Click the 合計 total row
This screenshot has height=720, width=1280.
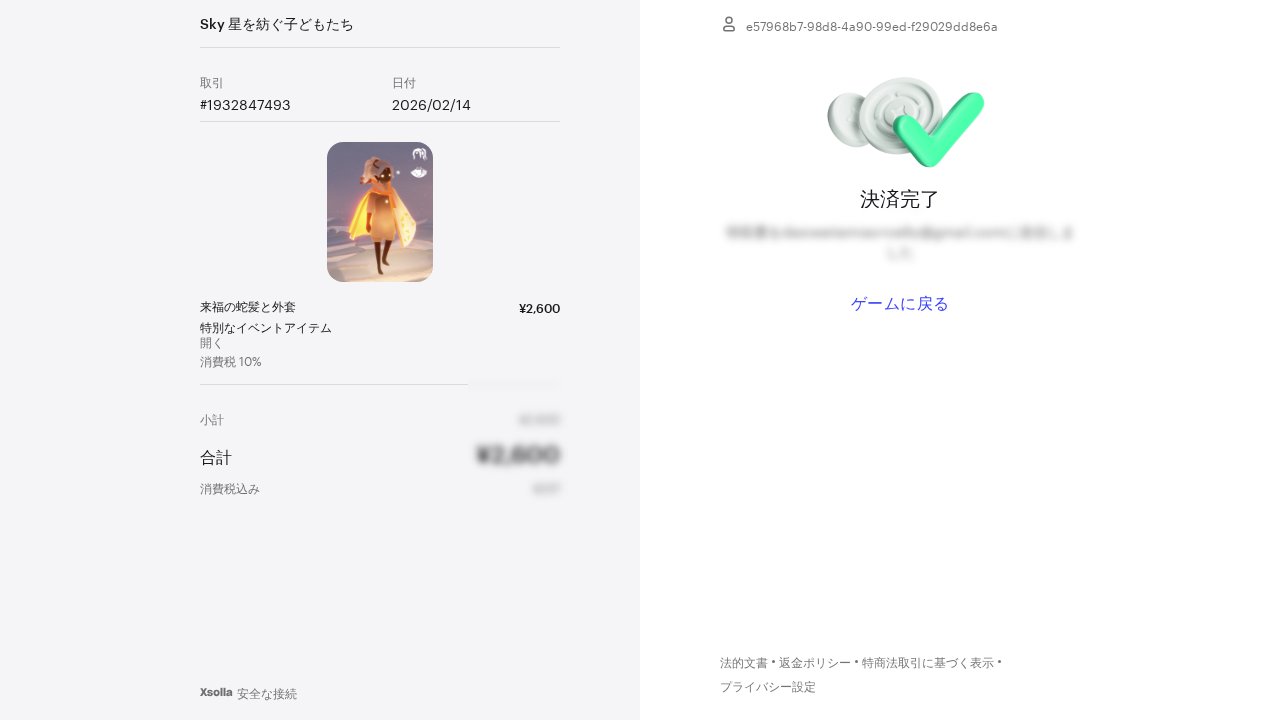380,456
